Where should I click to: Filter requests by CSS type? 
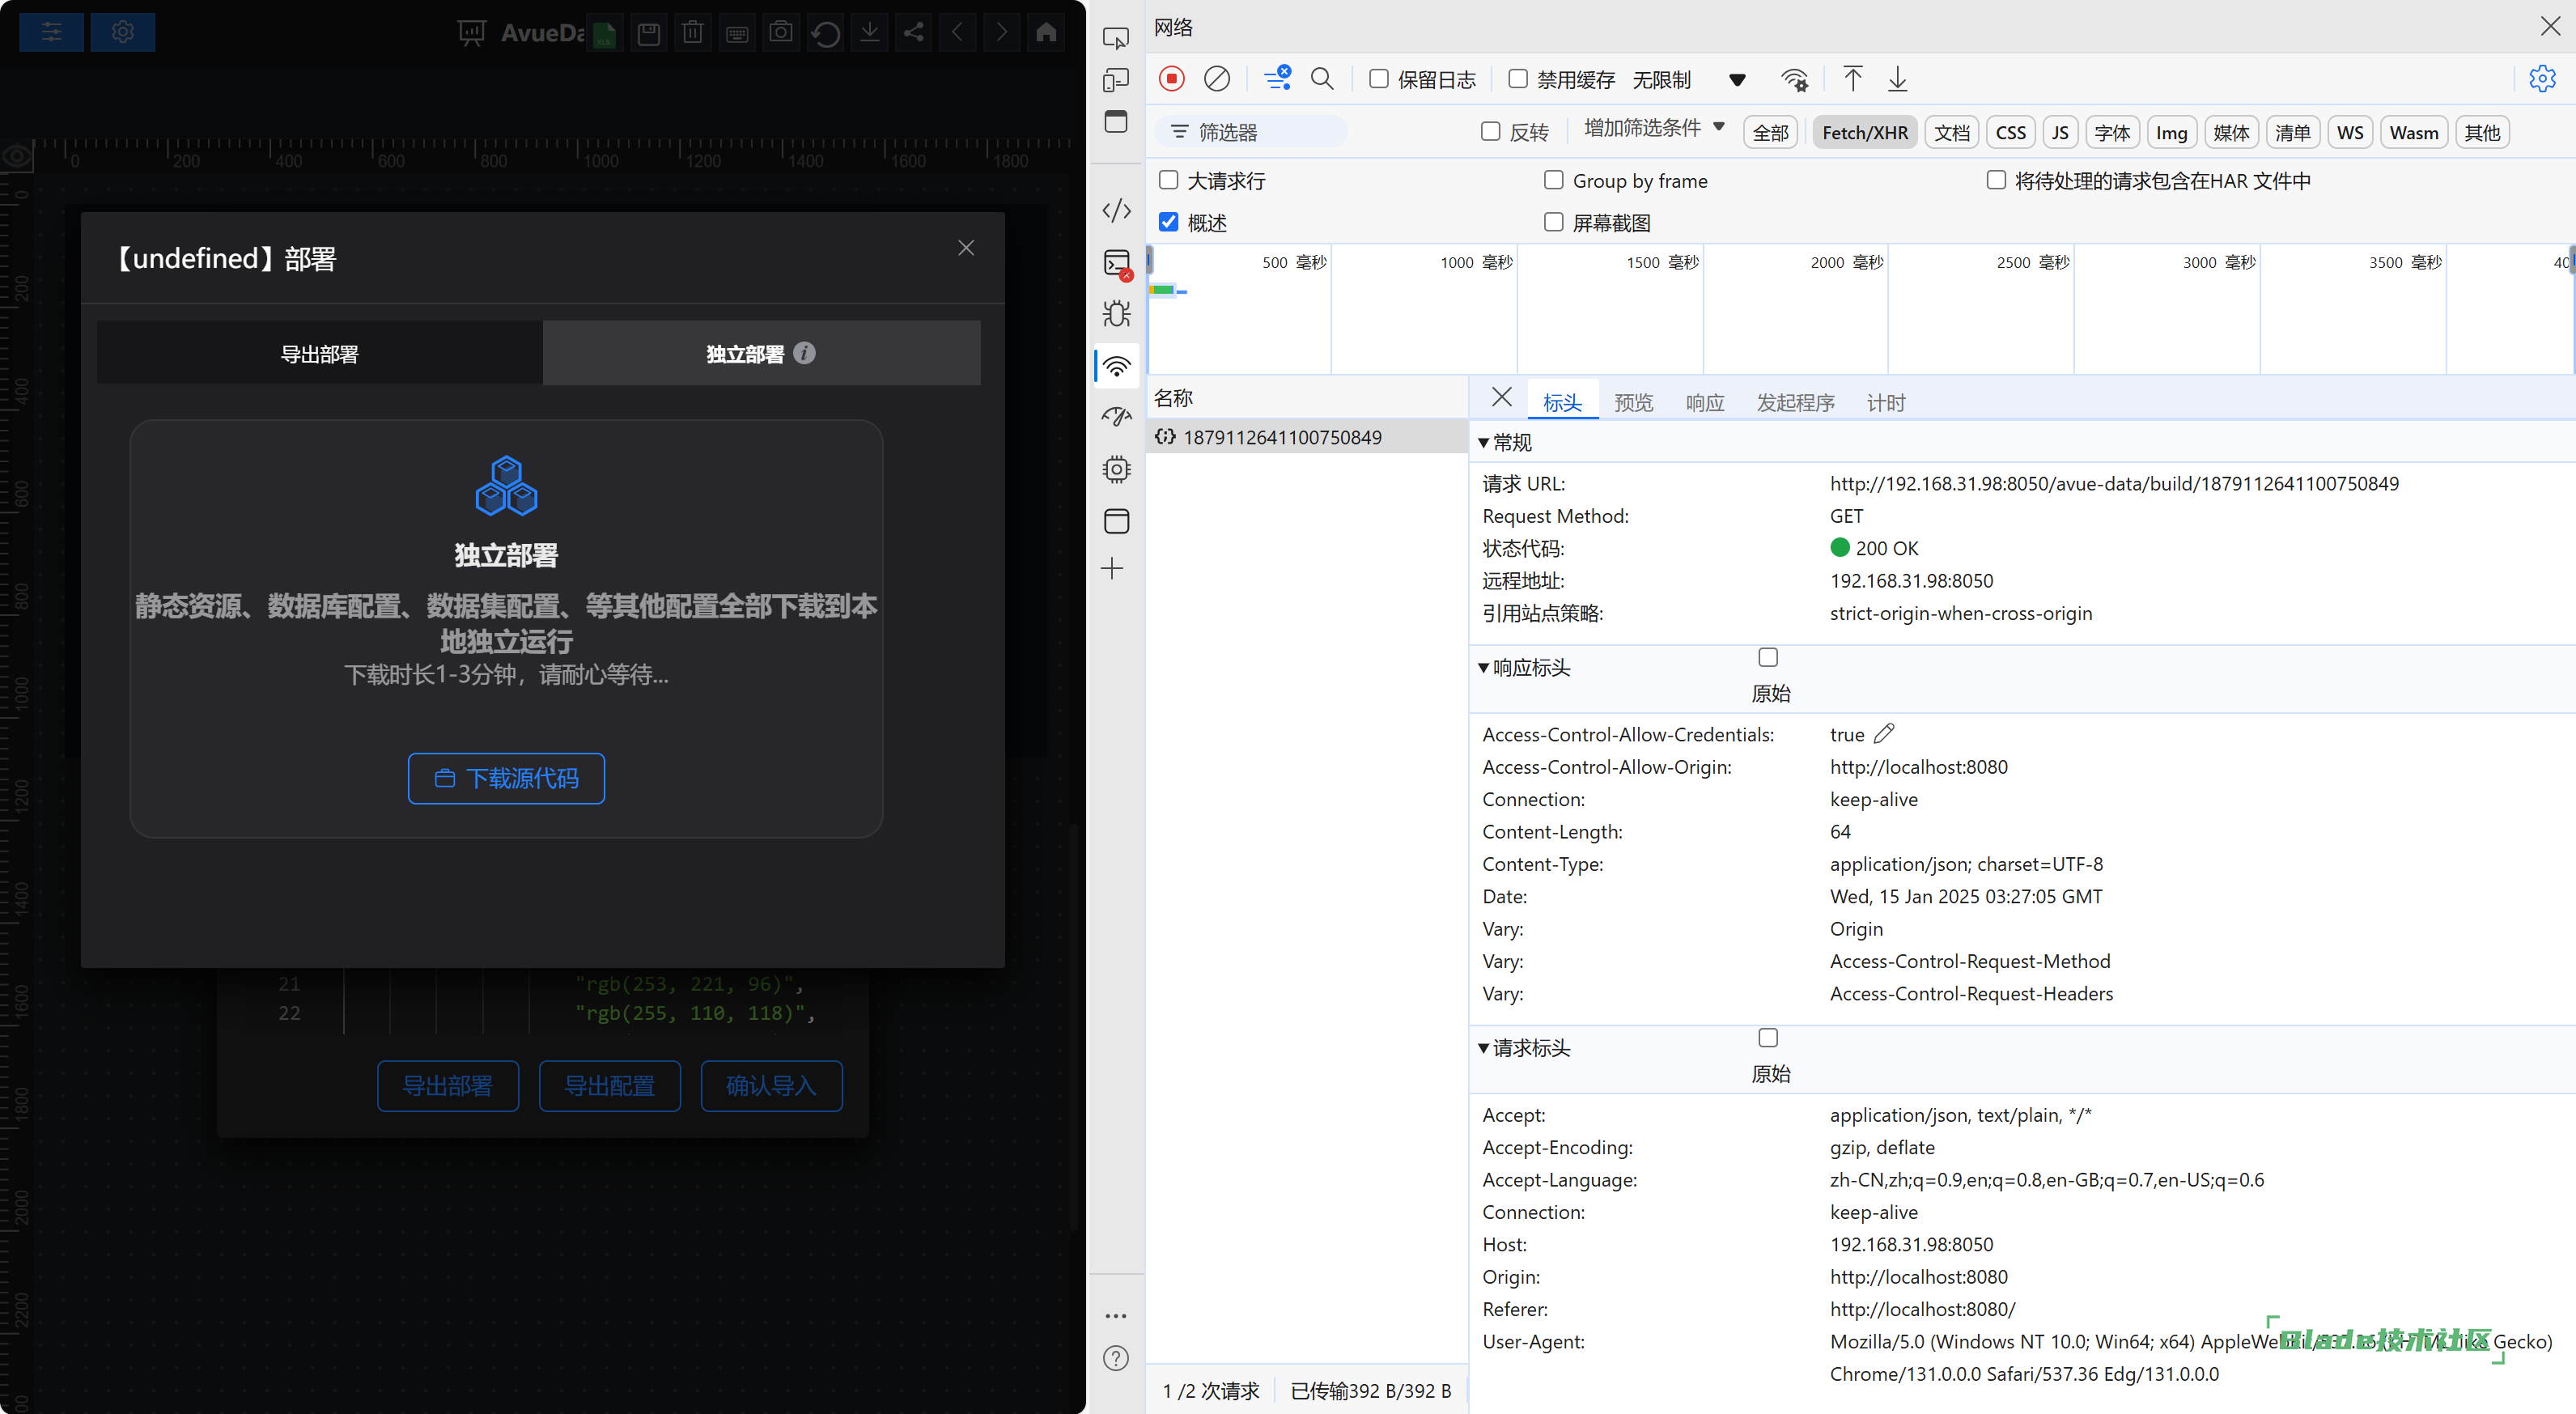pos(2010,132)
